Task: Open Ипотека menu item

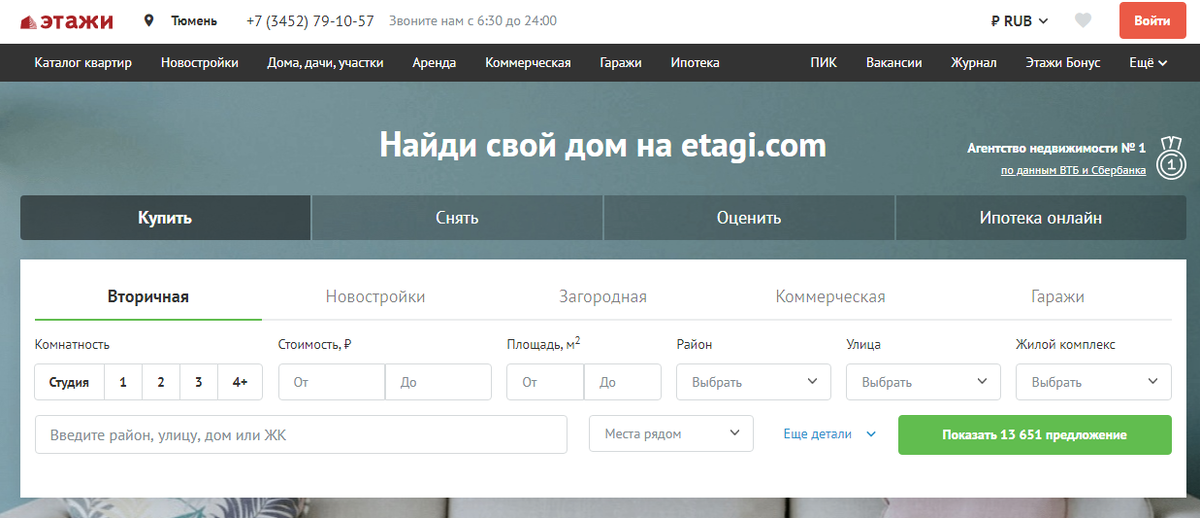Action: (x=695, y=62)
